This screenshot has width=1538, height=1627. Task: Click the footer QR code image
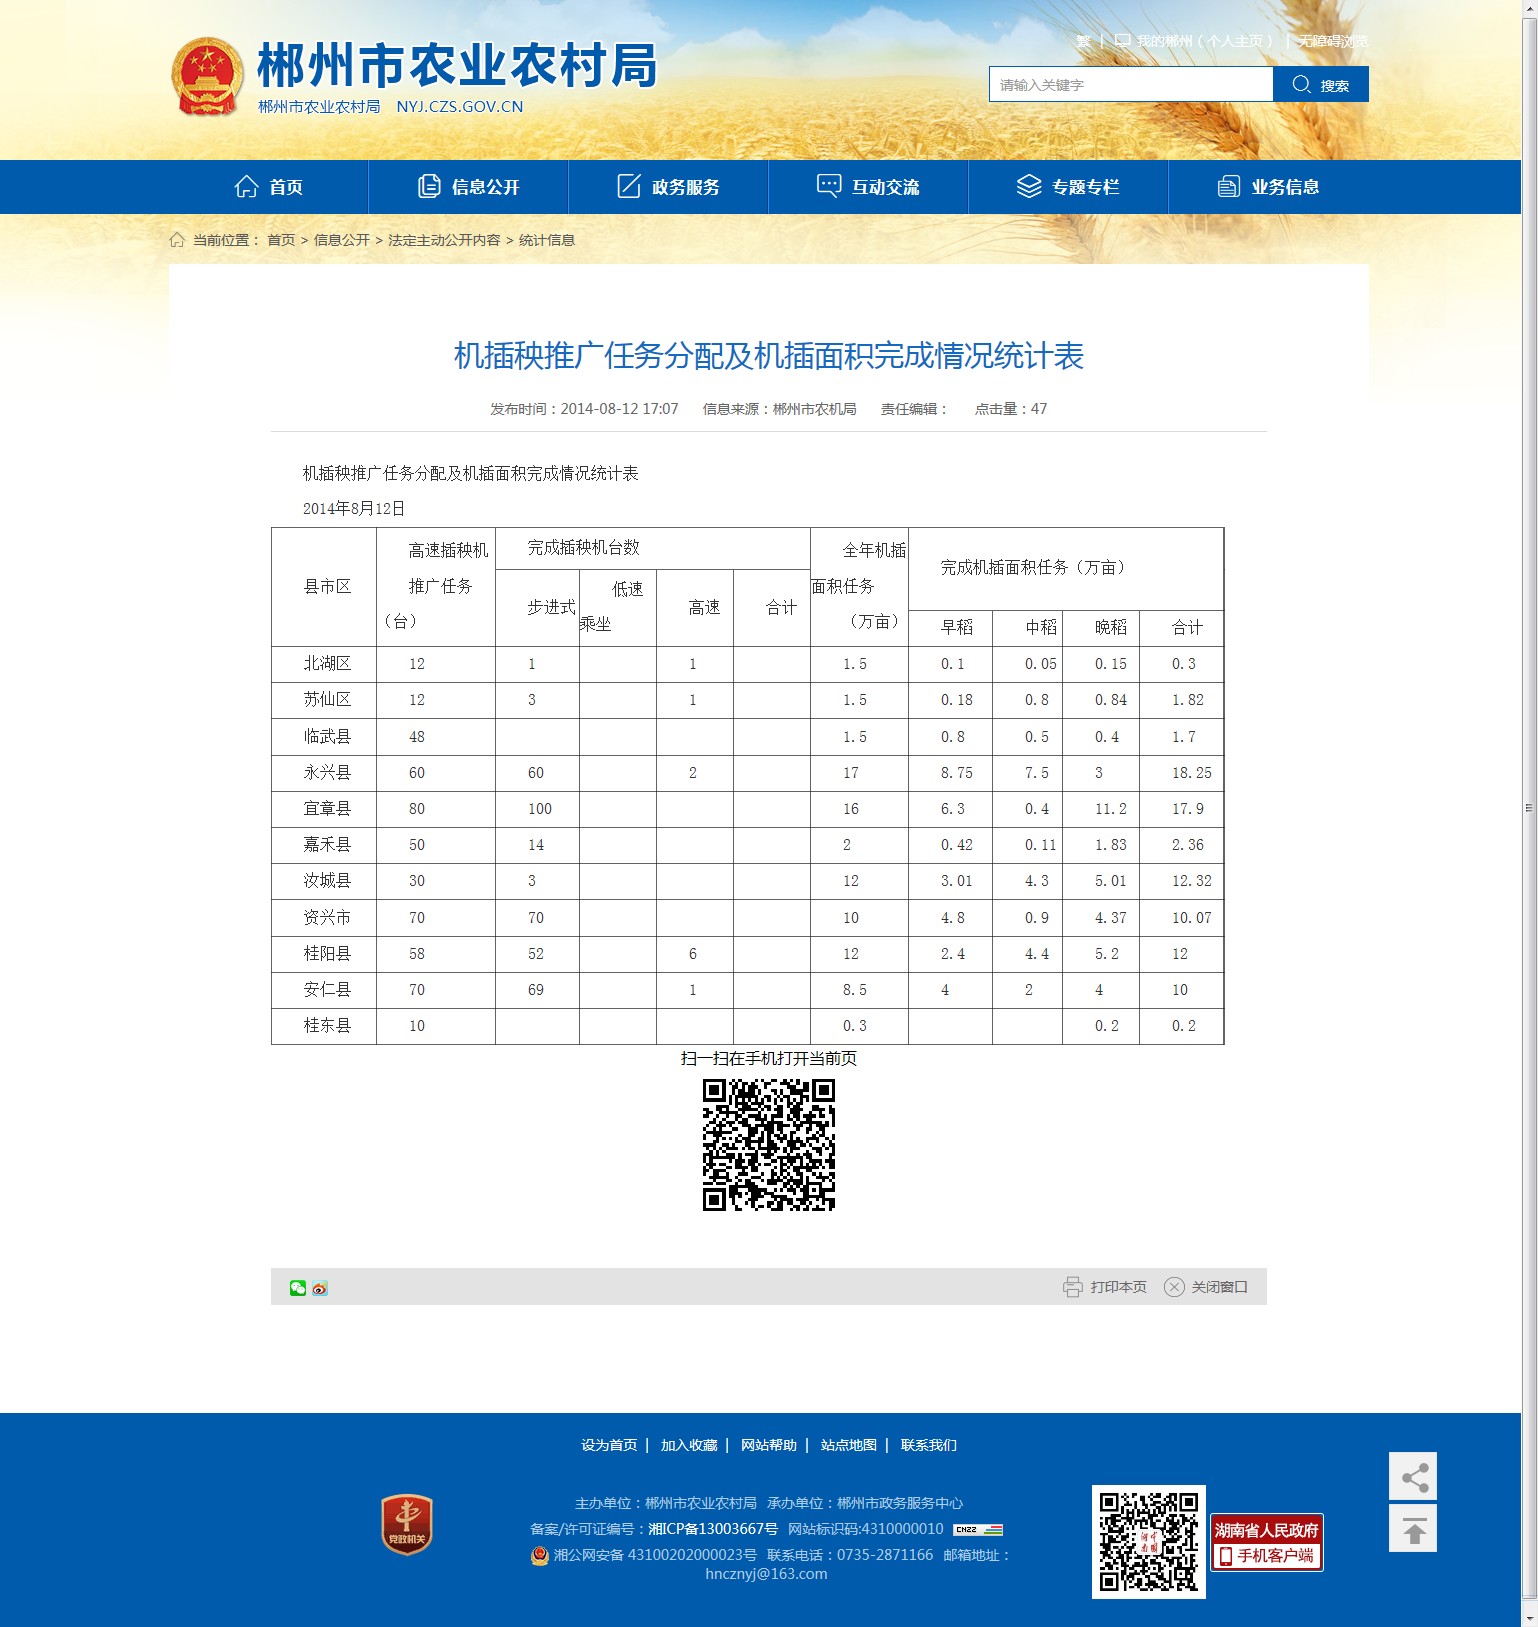coord(1149,1542)
